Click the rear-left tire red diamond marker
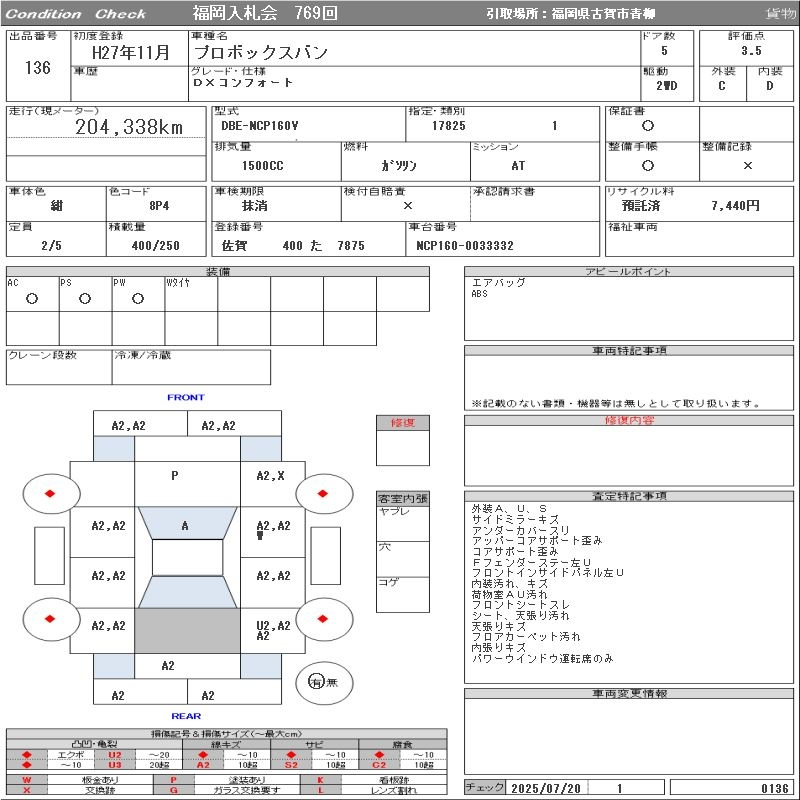This screenshot has width=800, height=800. coord(49,619)
